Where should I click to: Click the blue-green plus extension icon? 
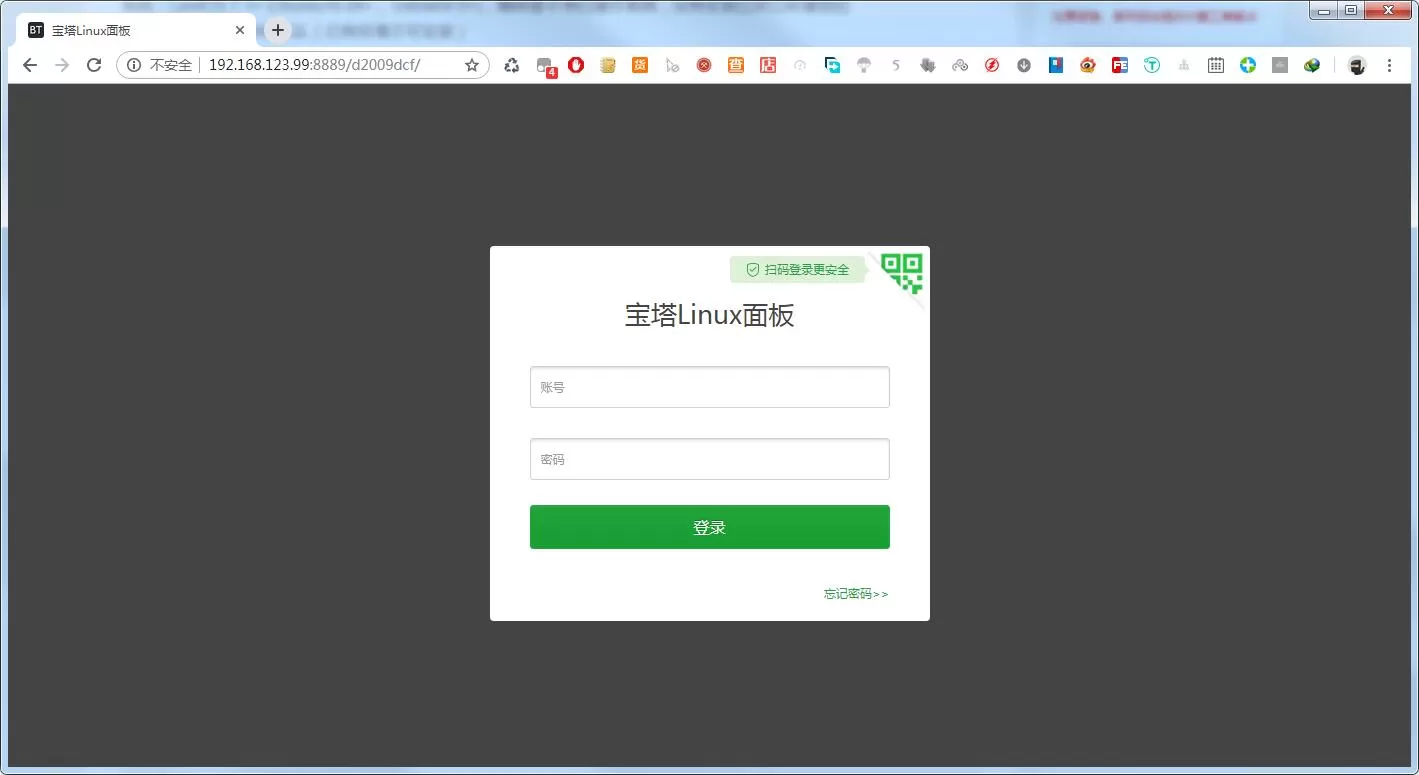(x=1248, y=65)
